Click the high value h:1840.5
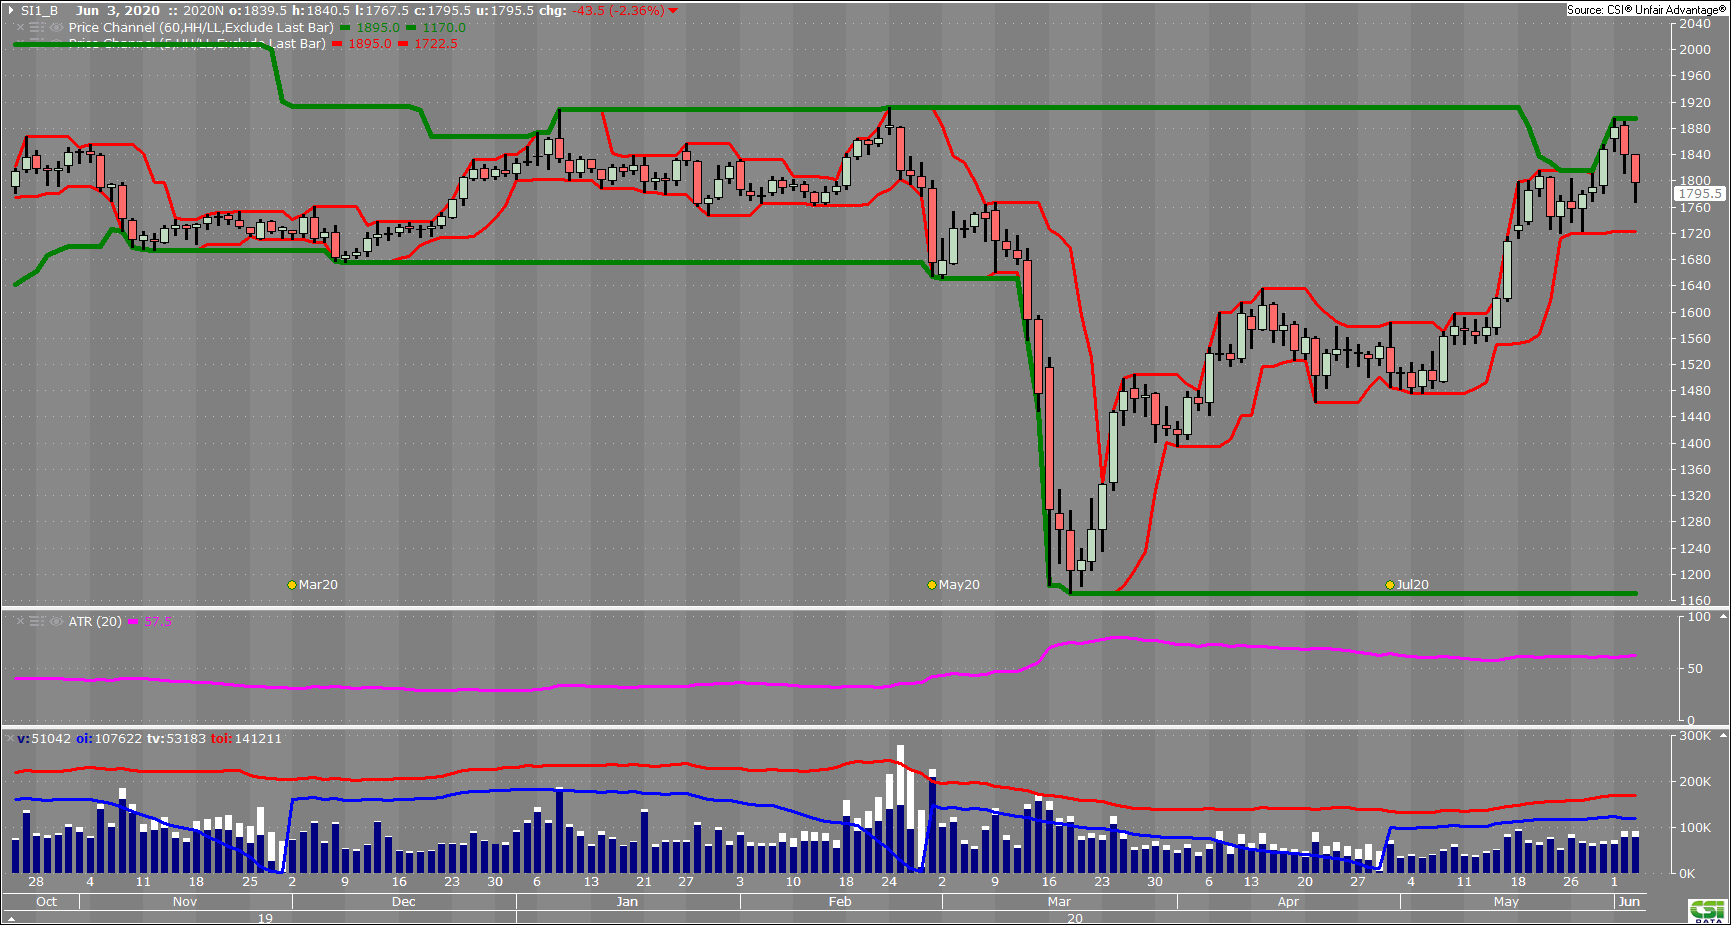The image size is (1731, 925). pyautogui.click(x=321, y=11)
